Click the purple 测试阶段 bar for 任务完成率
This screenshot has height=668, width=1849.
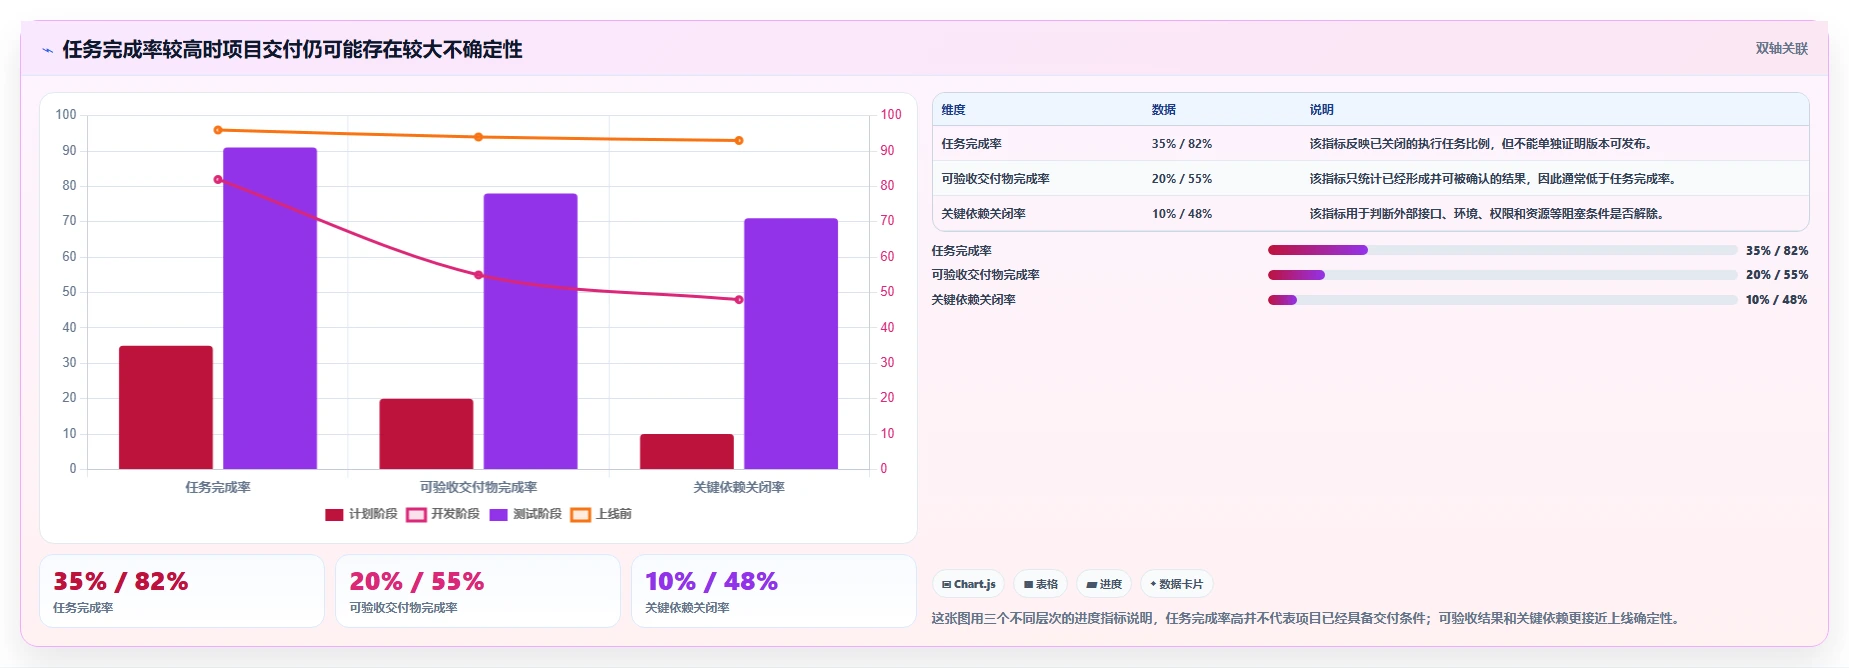click(x=270, y=308)
